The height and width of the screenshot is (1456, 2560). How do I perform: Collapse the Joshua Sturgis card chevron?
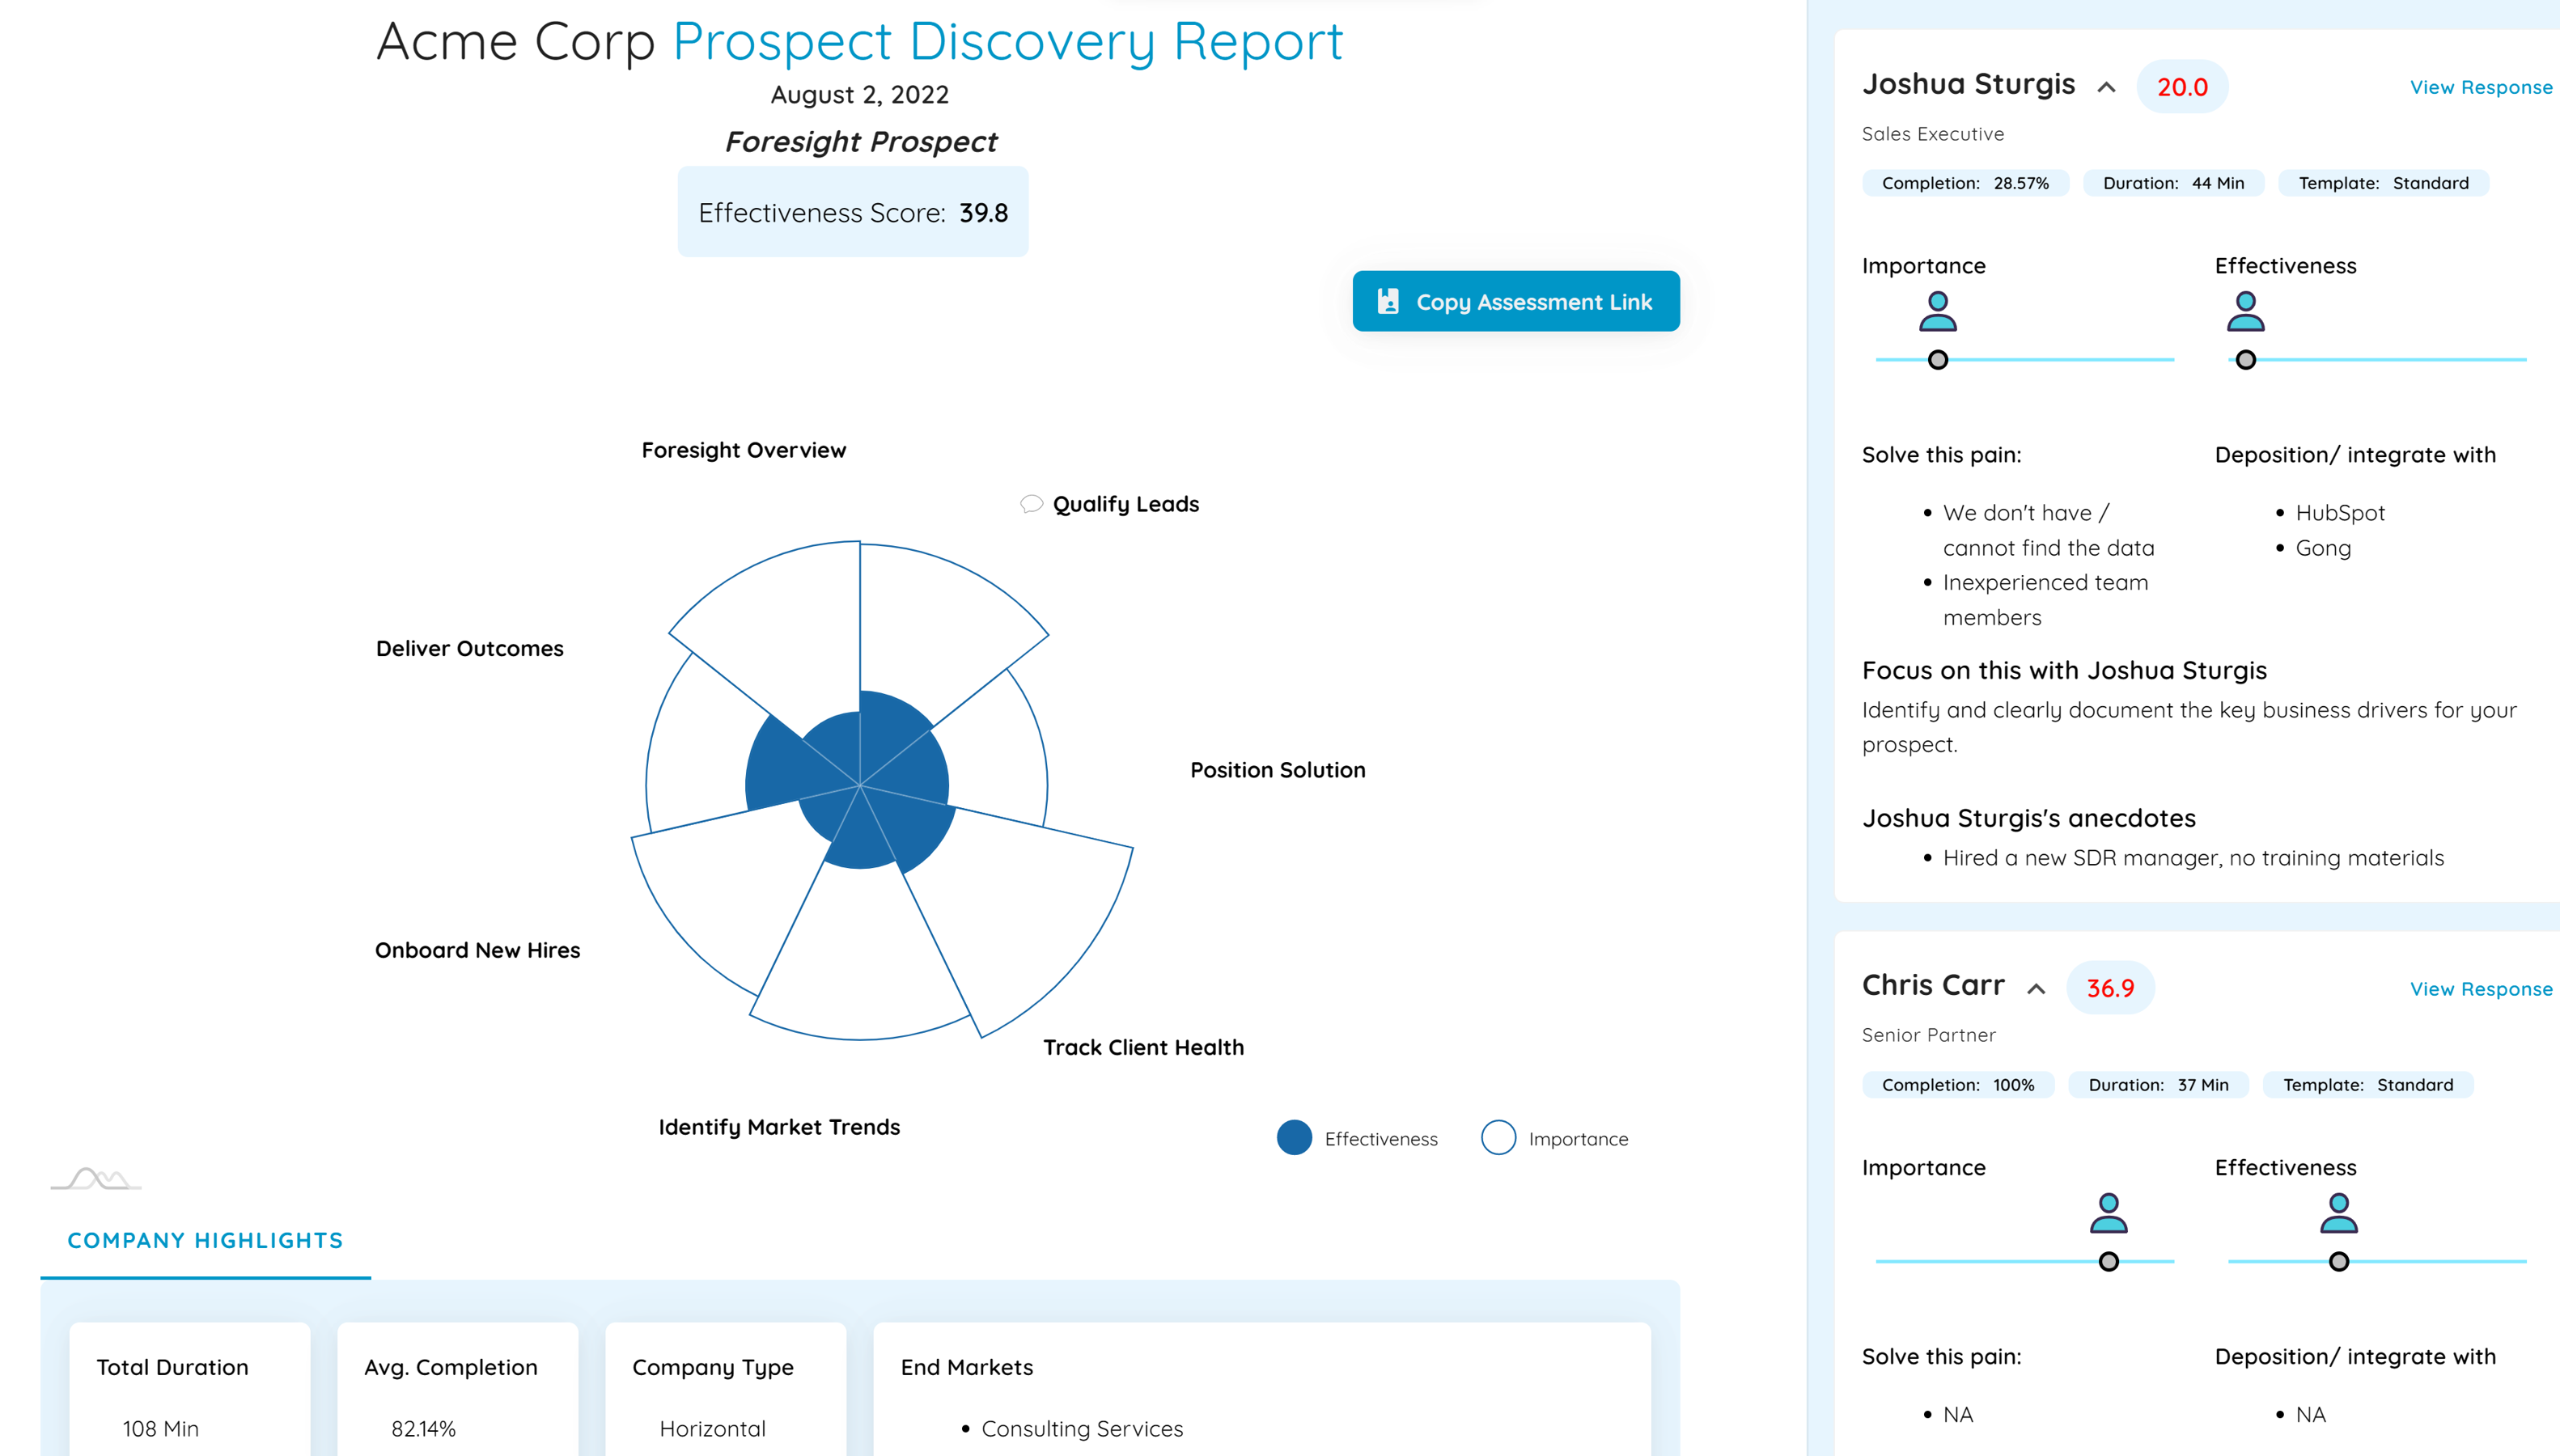[2106, 87]
